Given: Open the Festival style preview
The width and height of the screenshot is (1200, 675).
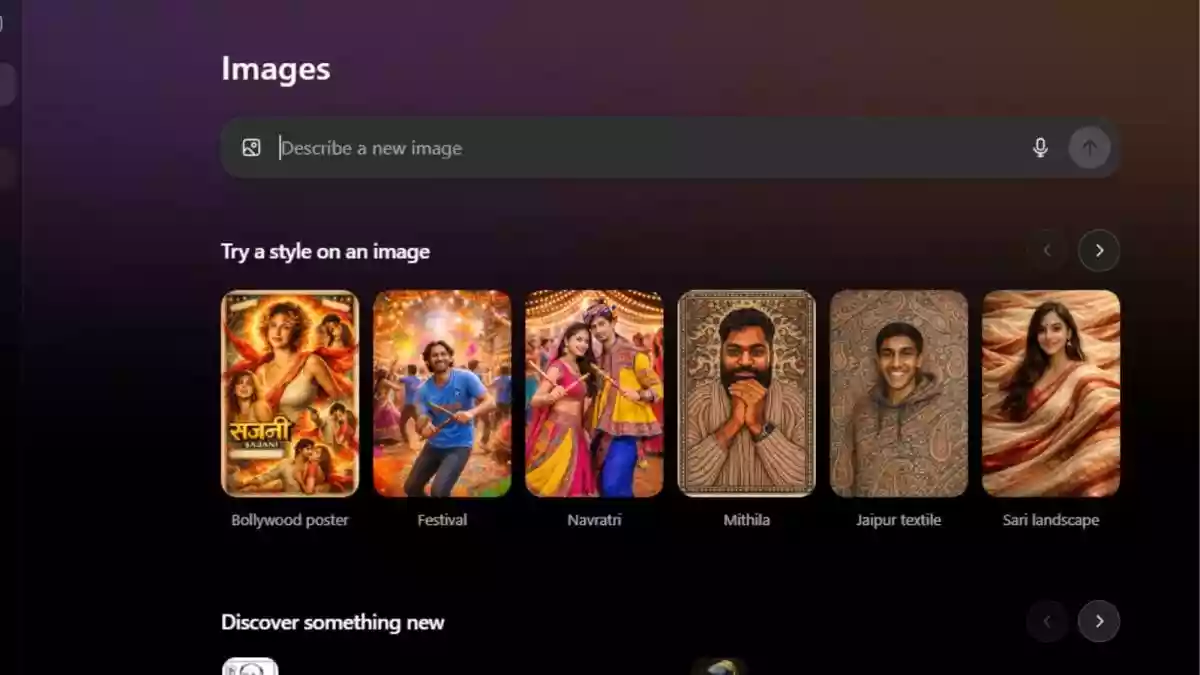Looking at the screenshot, I should (442, 394).
